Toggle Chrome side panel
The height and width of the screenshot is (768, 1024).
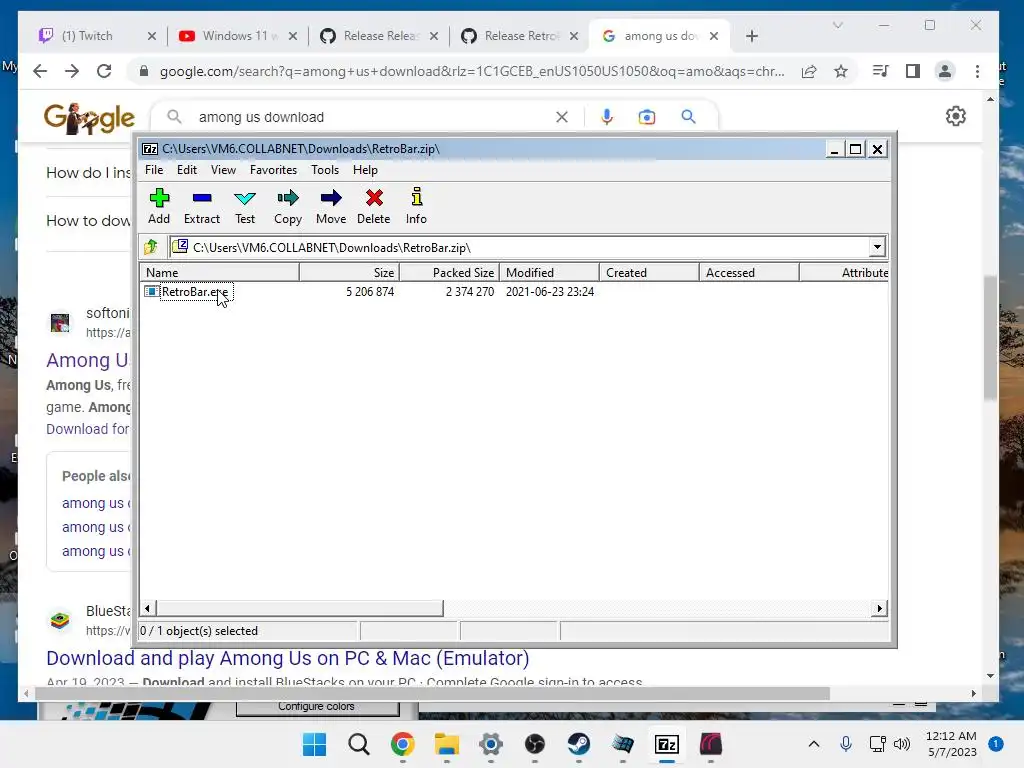[912, 71]
